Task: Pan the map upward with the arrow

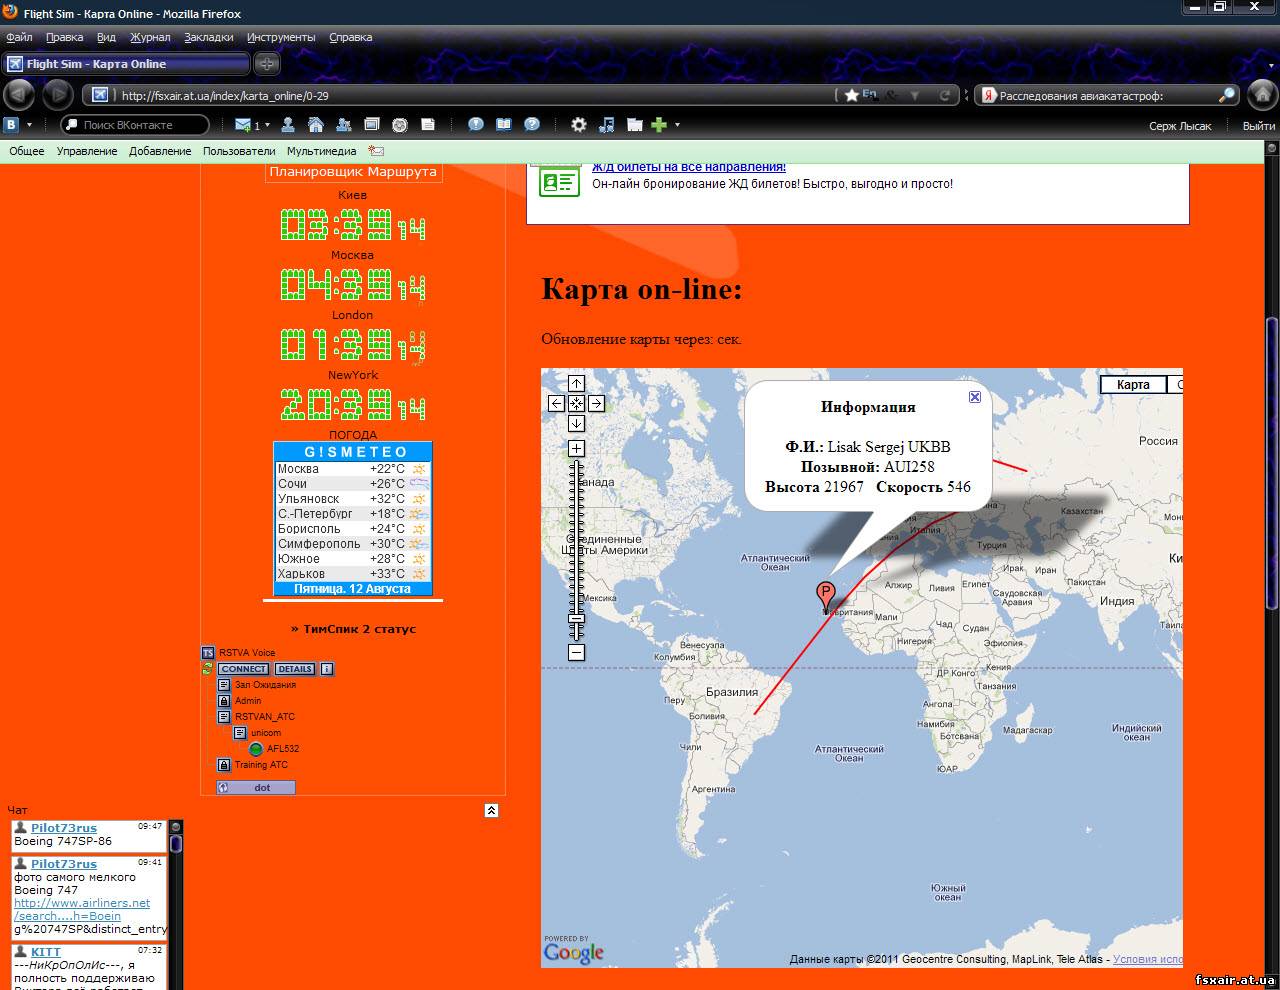Action: (x=577, y=384)
